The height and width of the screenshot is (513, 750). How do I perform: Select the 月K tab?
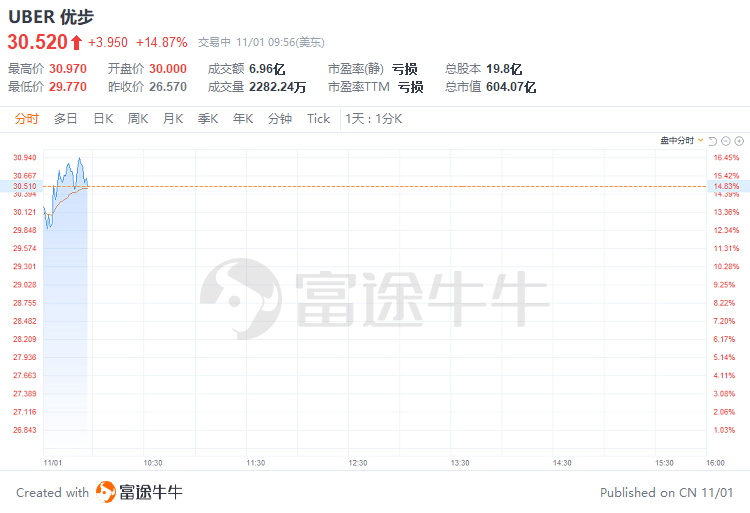coord(173,119)
